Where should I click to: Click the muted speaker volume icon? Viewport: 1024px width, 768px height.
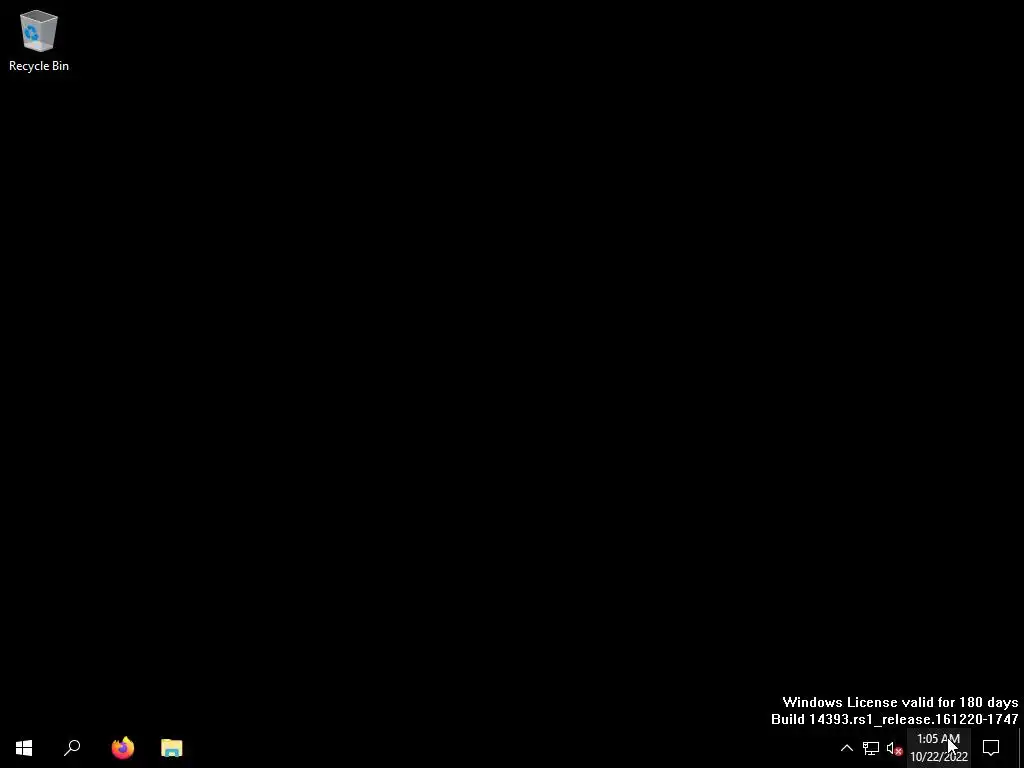[894, 748]
